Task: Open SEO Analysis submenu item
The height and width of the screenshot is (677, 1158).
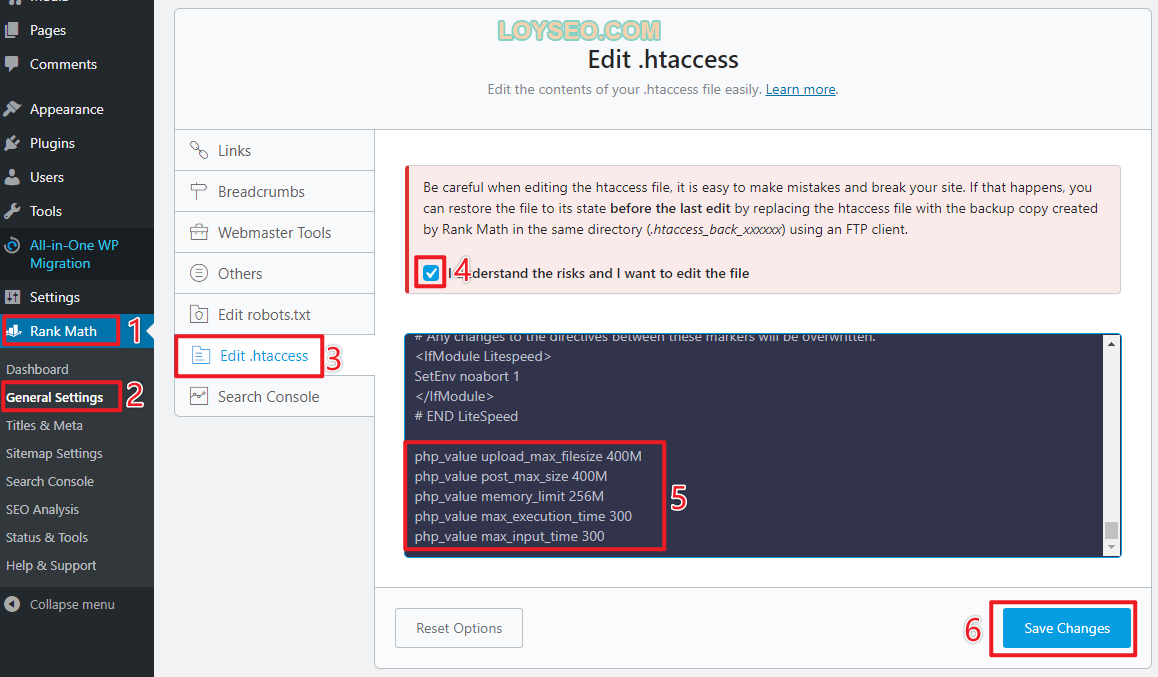Action: pos(42,509)
